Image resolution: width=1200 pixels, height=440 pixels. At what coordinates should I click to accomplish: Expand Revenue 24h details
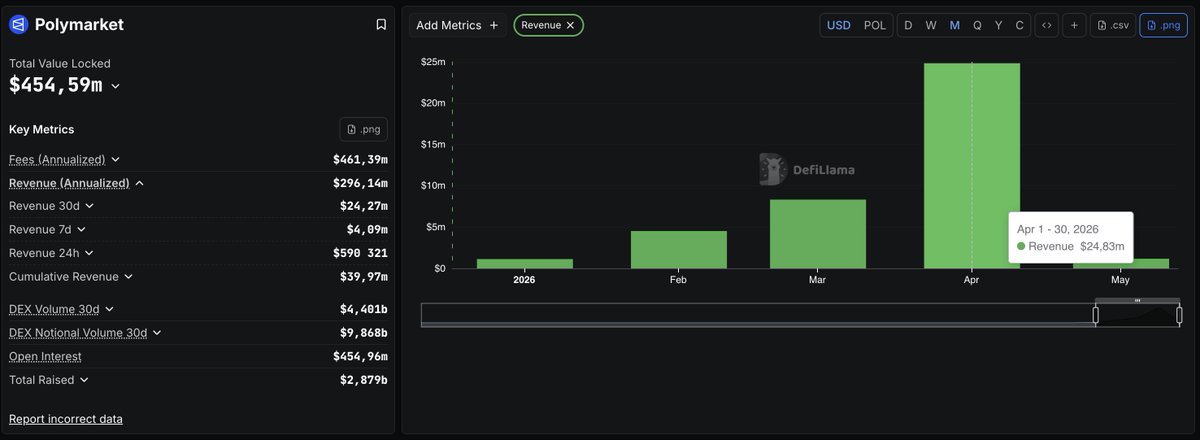click(x=89, y=253)
